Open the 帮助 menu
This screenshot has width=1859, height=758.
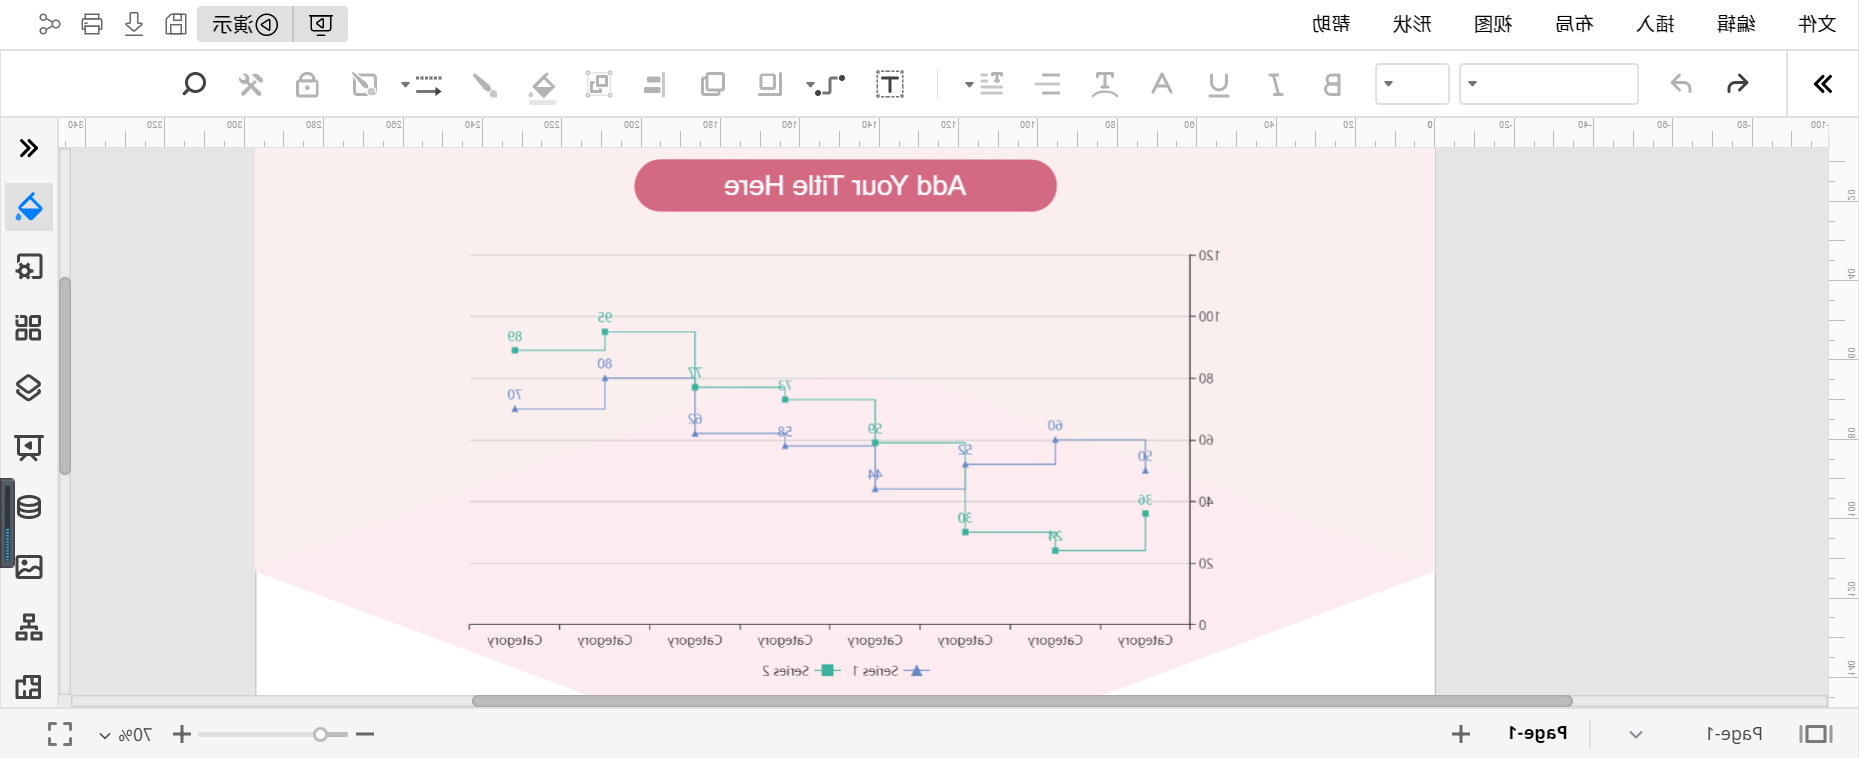pyautogui.click(x=1331, y=24)
